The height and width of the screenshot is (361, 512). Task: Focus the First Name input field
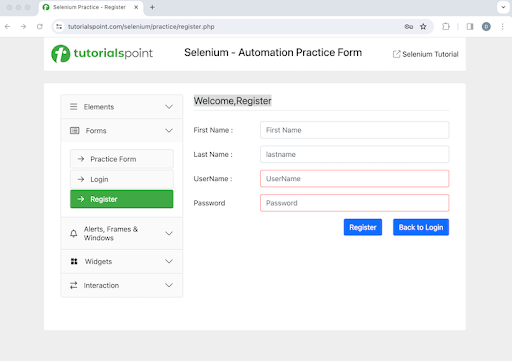click(x=355, y=130)
